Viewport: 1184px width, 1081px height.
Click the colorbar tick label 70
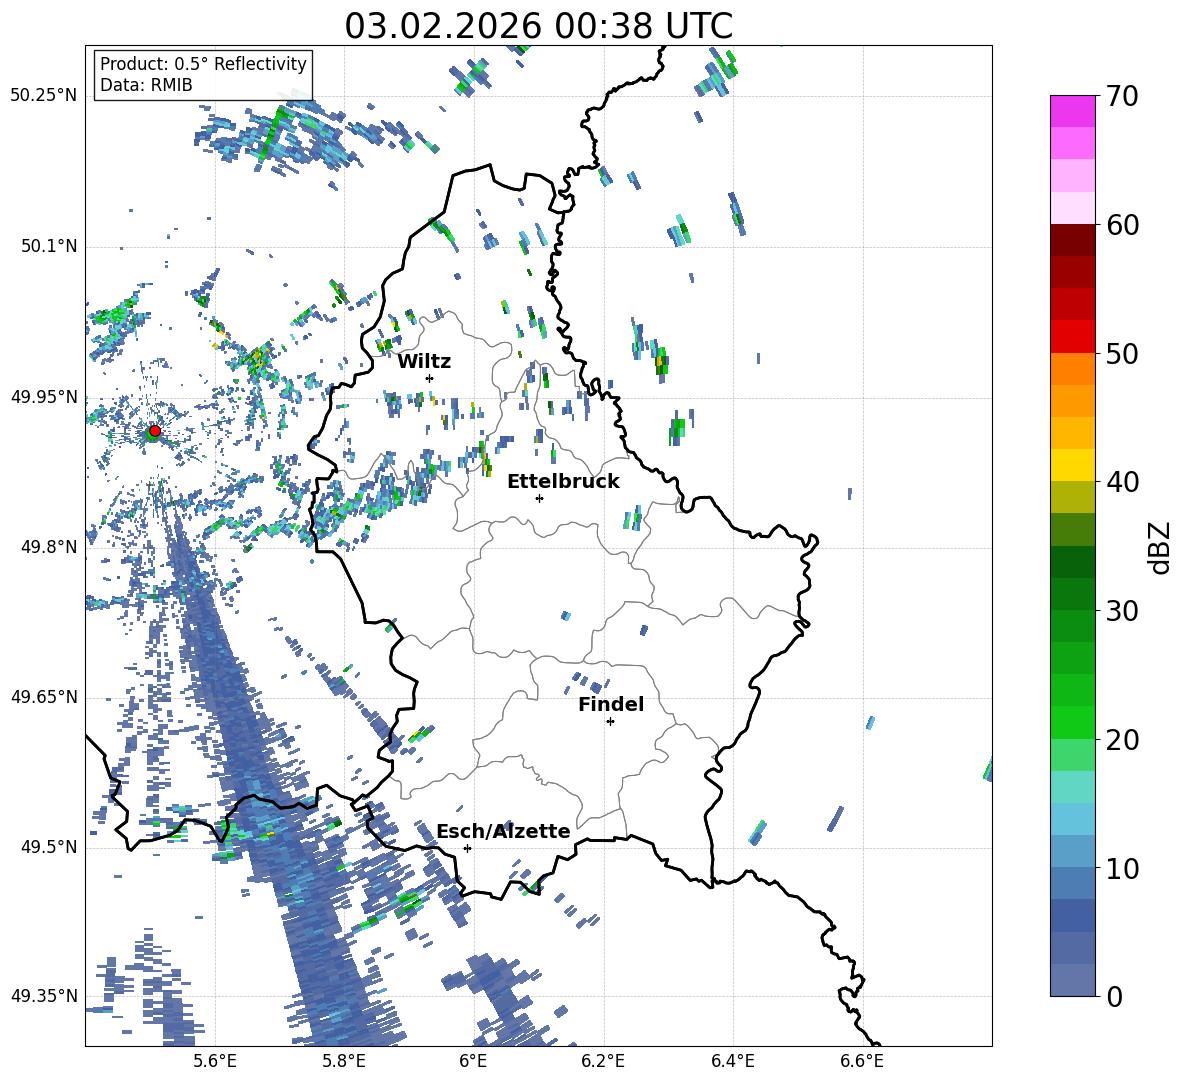click(1121, 97)
